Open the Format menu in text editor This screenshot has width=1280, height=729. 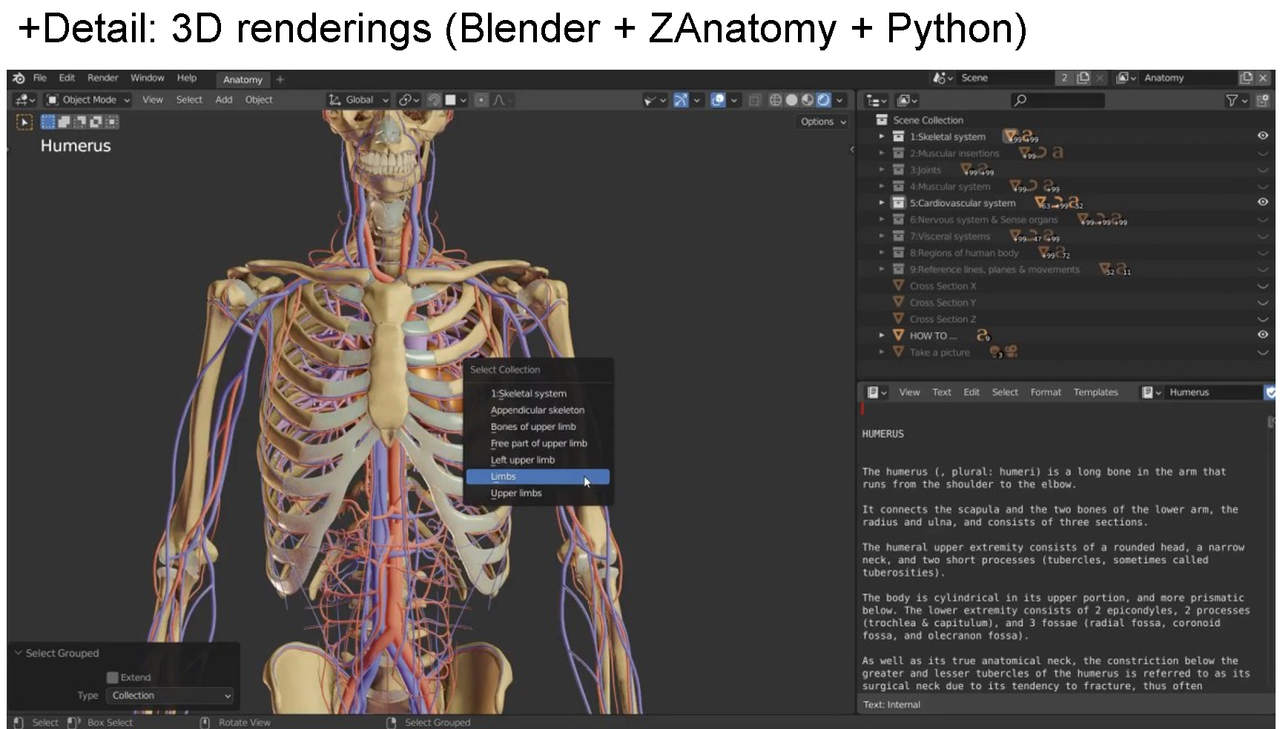tap(1045, 392)
